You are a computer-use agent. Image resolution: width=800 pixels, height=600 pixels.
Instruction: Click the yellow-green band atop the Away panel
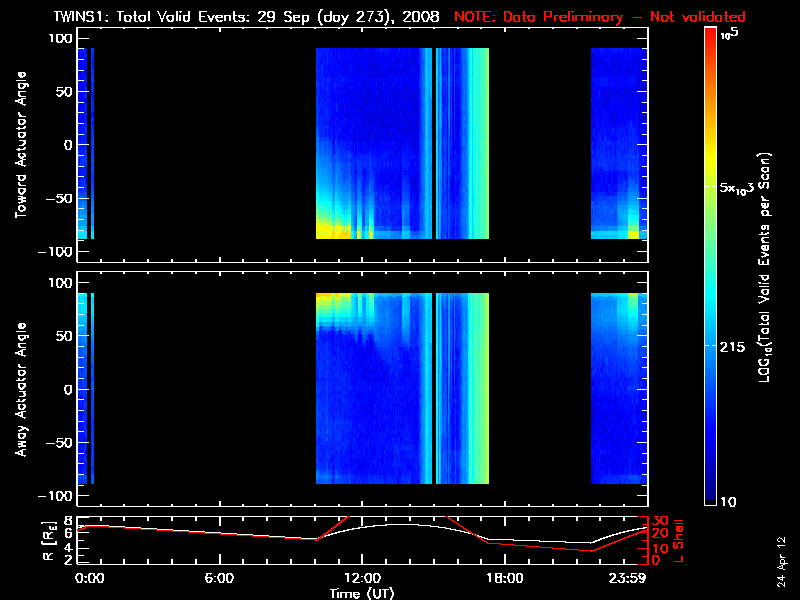tap(340, 298)
